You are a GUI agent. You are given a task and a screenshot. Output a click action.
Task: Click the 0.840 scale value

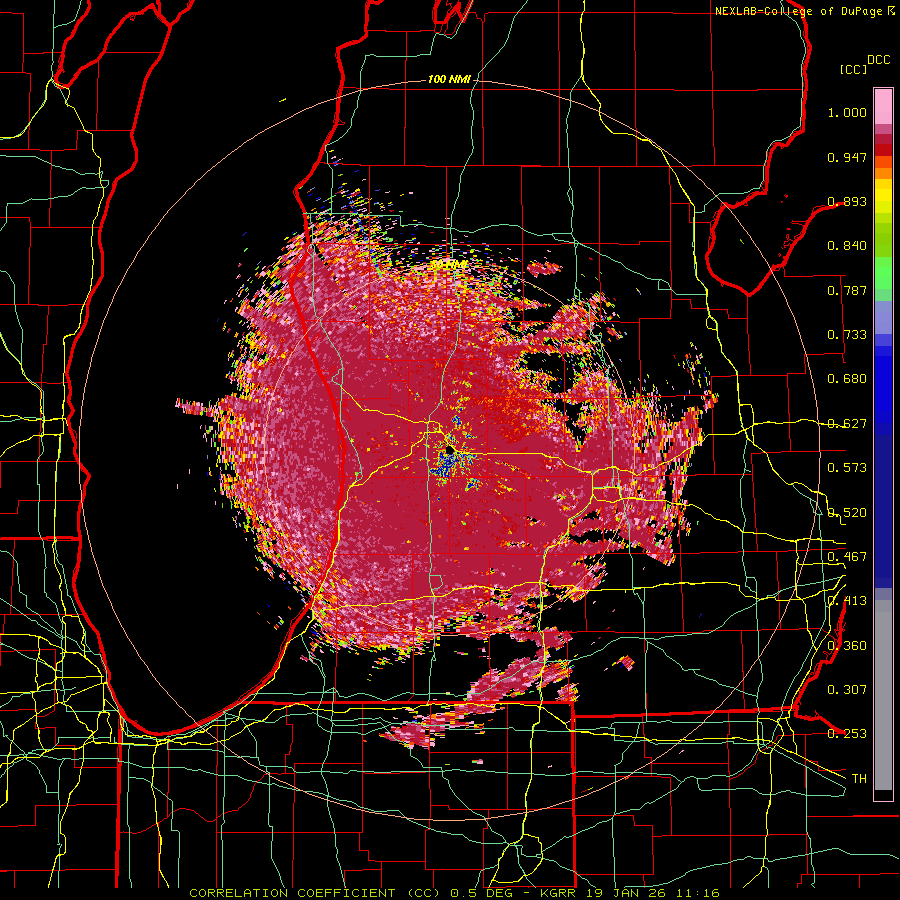(x=847, y=246)
